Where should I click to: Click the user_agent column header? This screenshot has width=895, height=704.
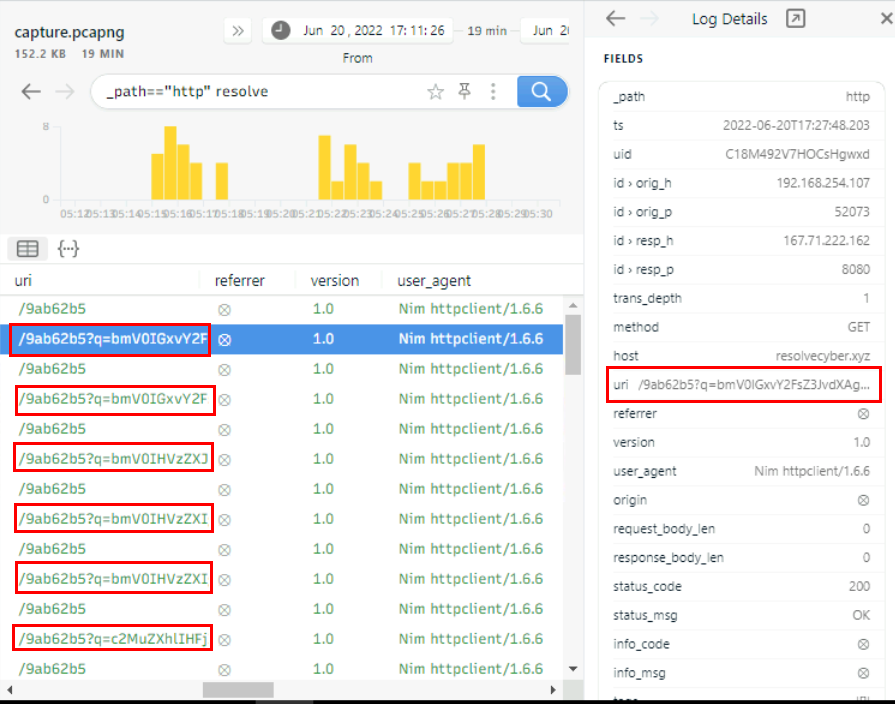(433, 281)
